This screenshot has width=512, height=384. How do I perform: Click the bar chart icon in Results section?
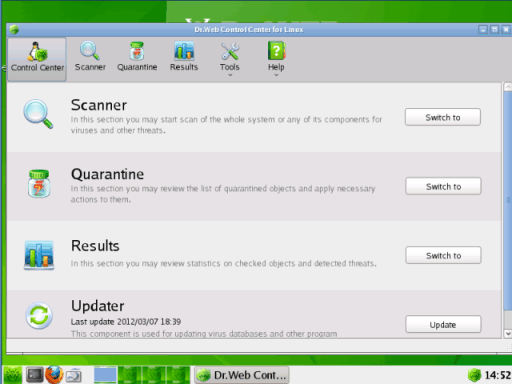39,255
